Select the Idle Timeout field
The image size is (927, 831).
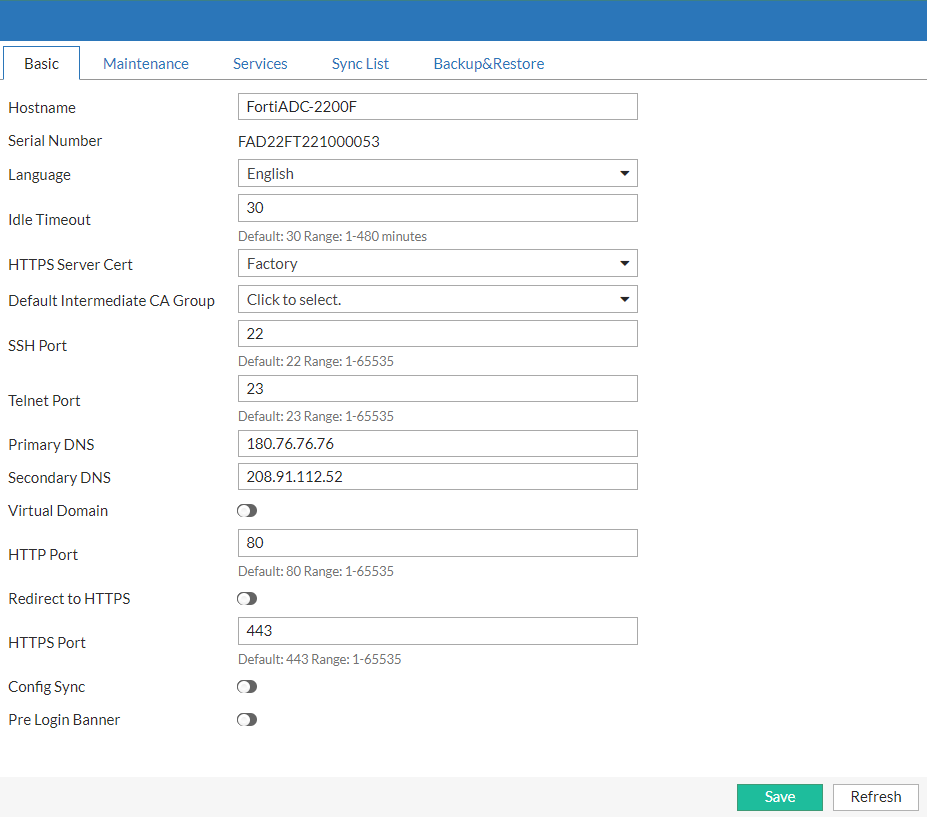point(437,208)
